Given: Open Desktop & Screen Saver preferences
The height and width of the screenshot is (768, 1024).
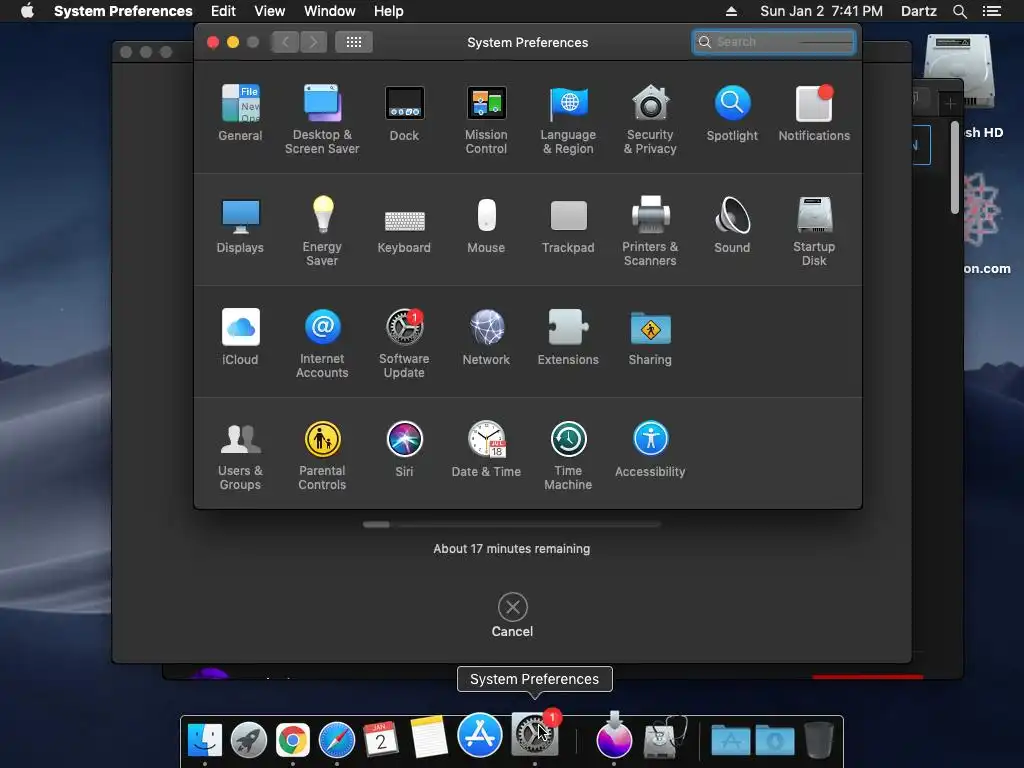Looking at the screenshot, I should coord(322,119).
